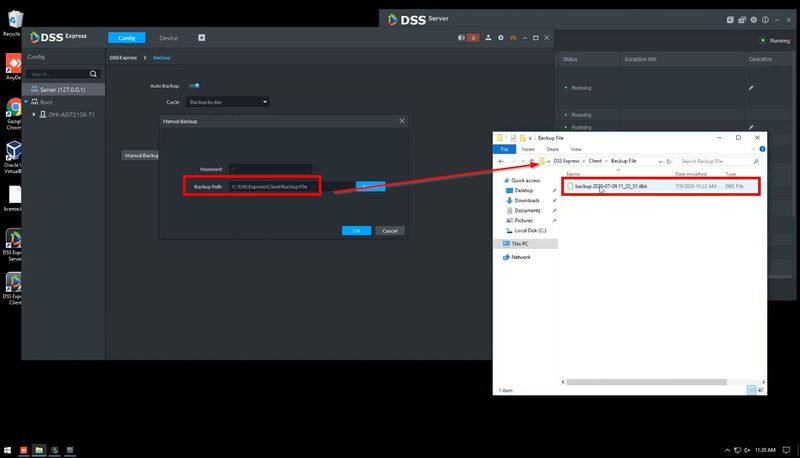Click the DSS Express address bar segment
The image size is (800, 458).
point(566,161)
